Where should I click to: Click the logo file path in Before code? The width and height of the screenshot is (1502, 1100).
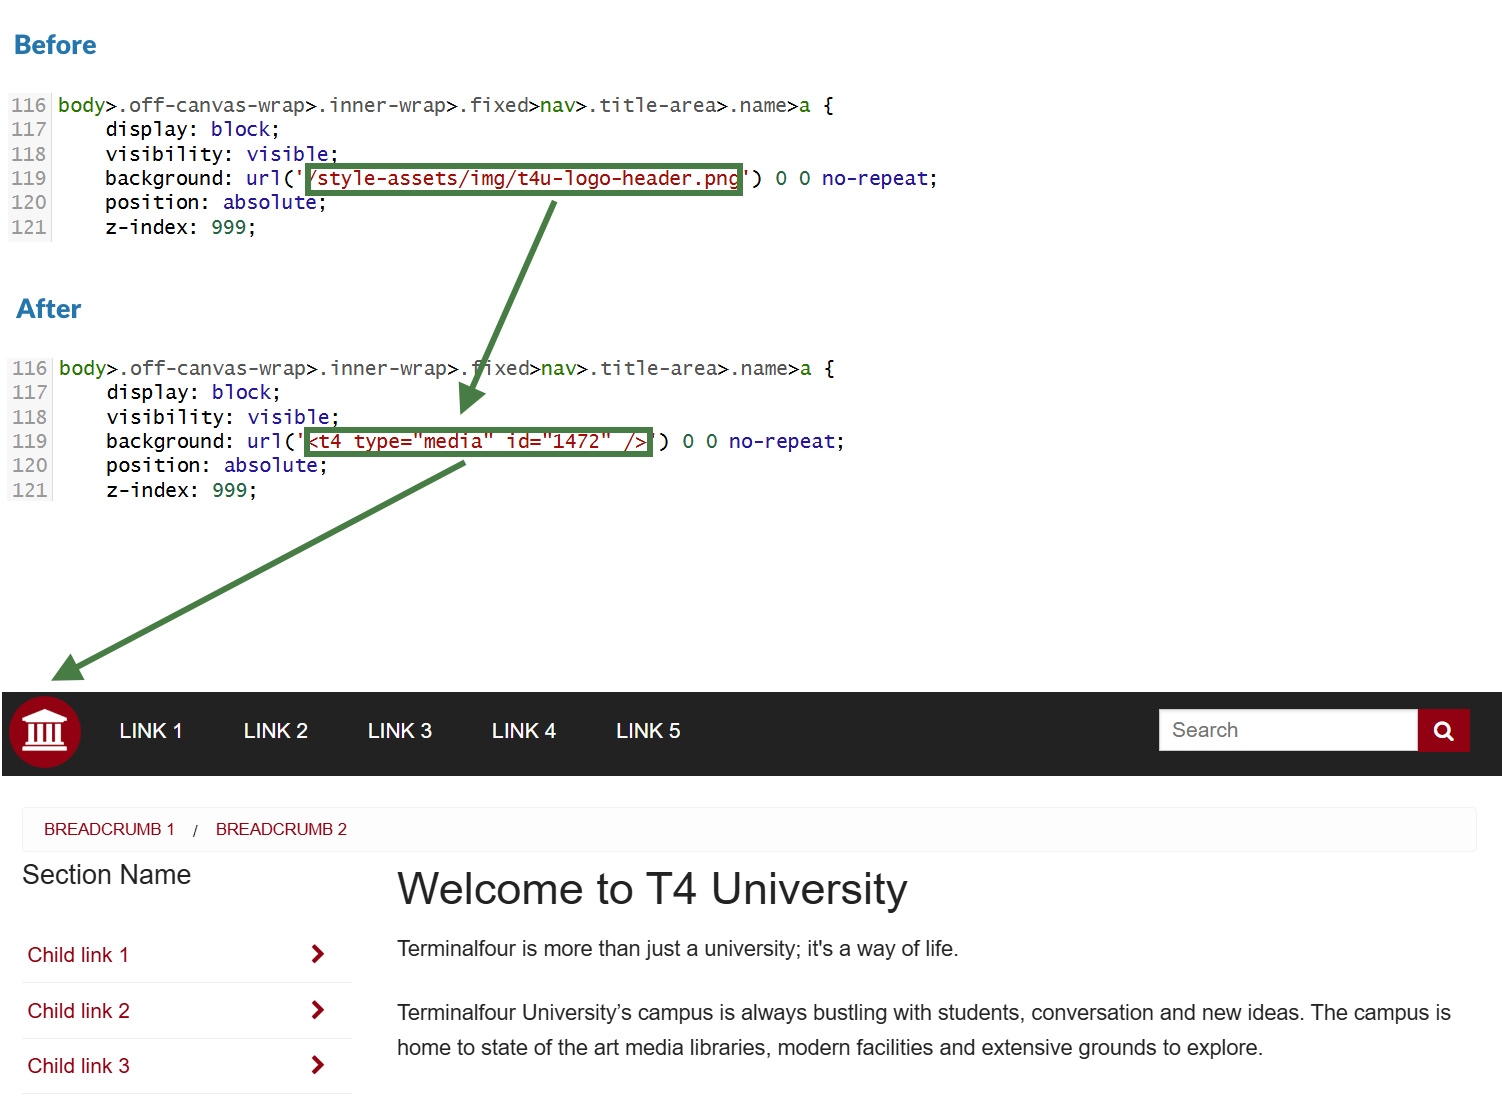tap(524, 179)
